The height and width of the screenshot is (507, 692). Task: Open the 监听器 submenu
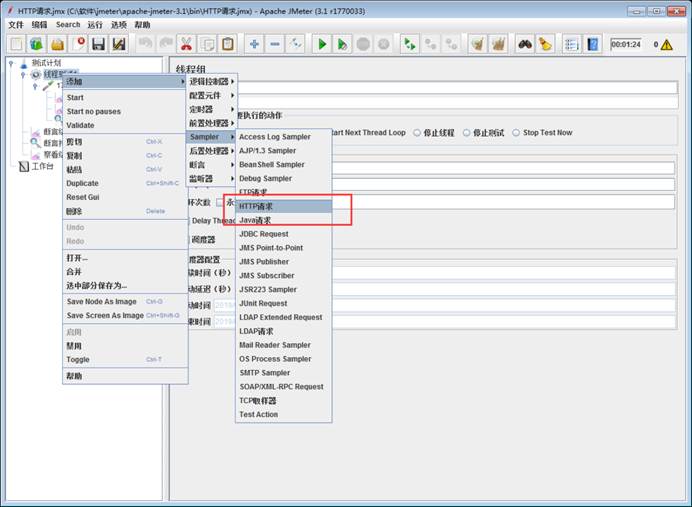pos(211,179)
